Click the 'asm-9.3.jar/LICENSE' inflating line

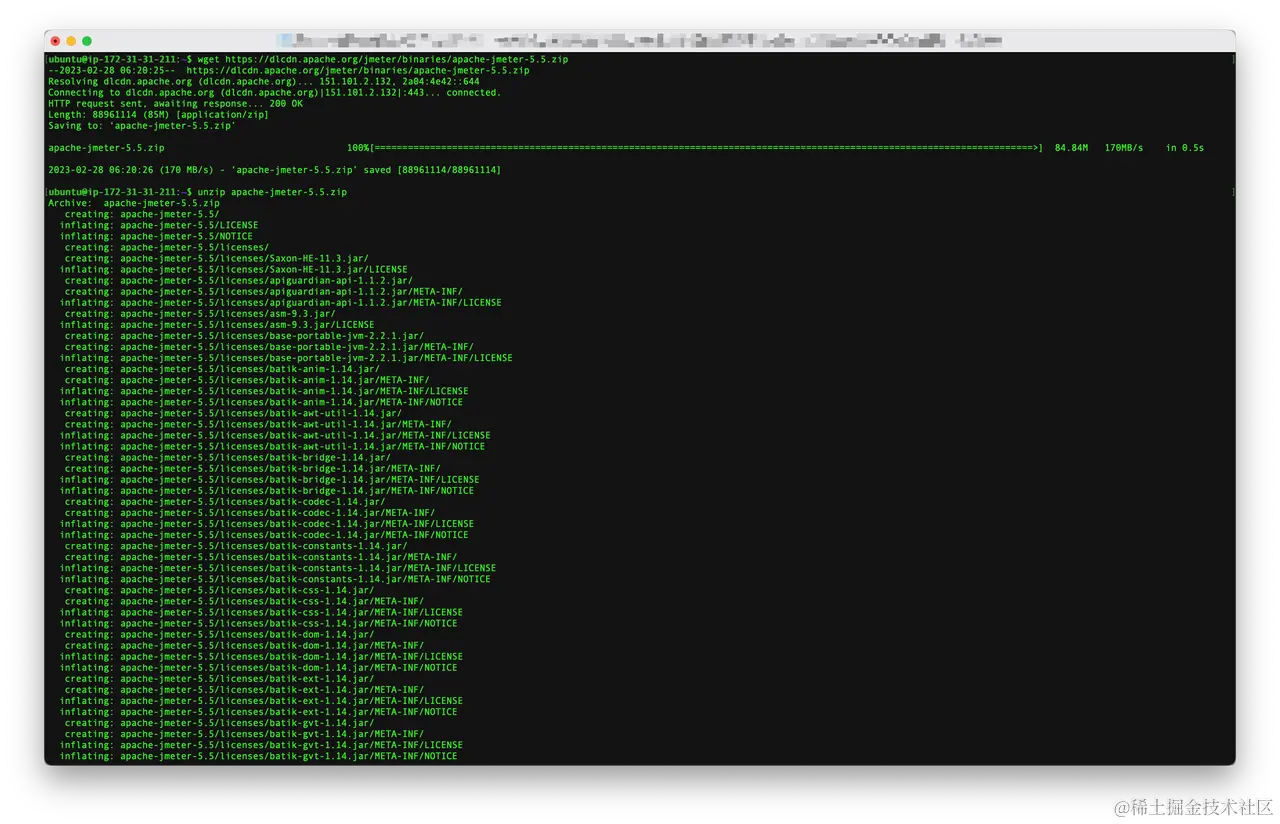pyautogui.click(x=217, y=324)
